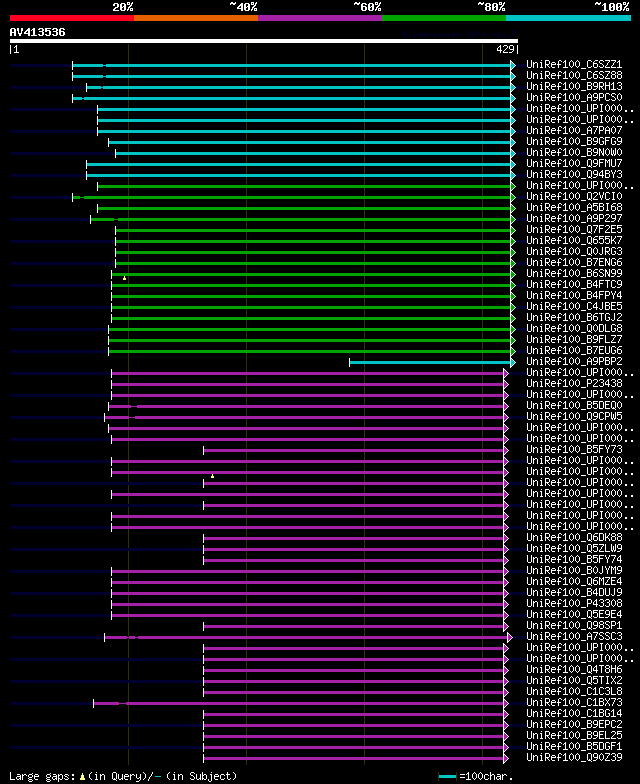
Task: Click the cyan 100char scale legend bar
Action: [448, 776]
